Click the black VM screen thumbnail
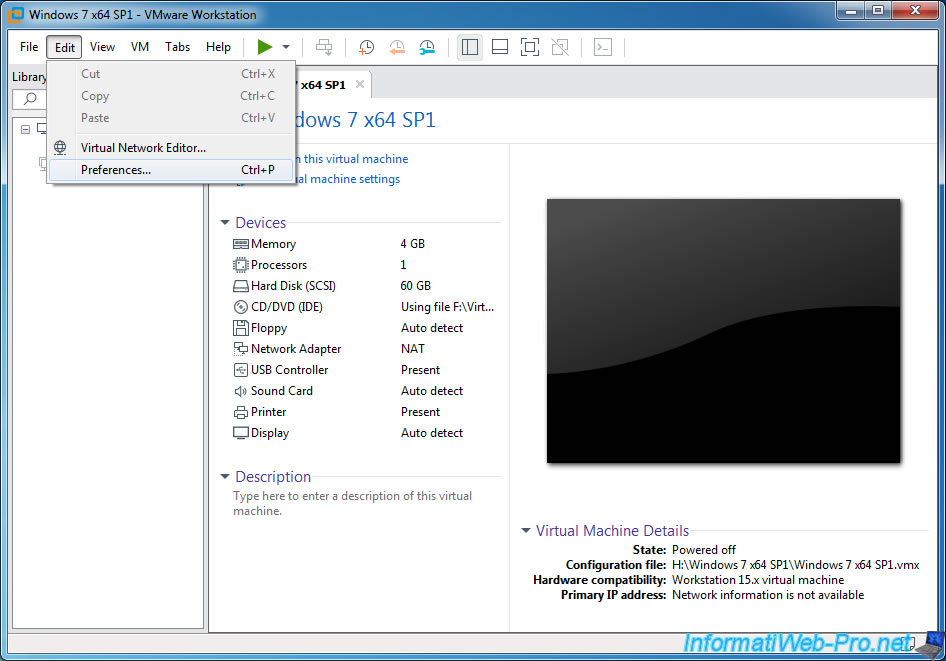 (723, 331)
